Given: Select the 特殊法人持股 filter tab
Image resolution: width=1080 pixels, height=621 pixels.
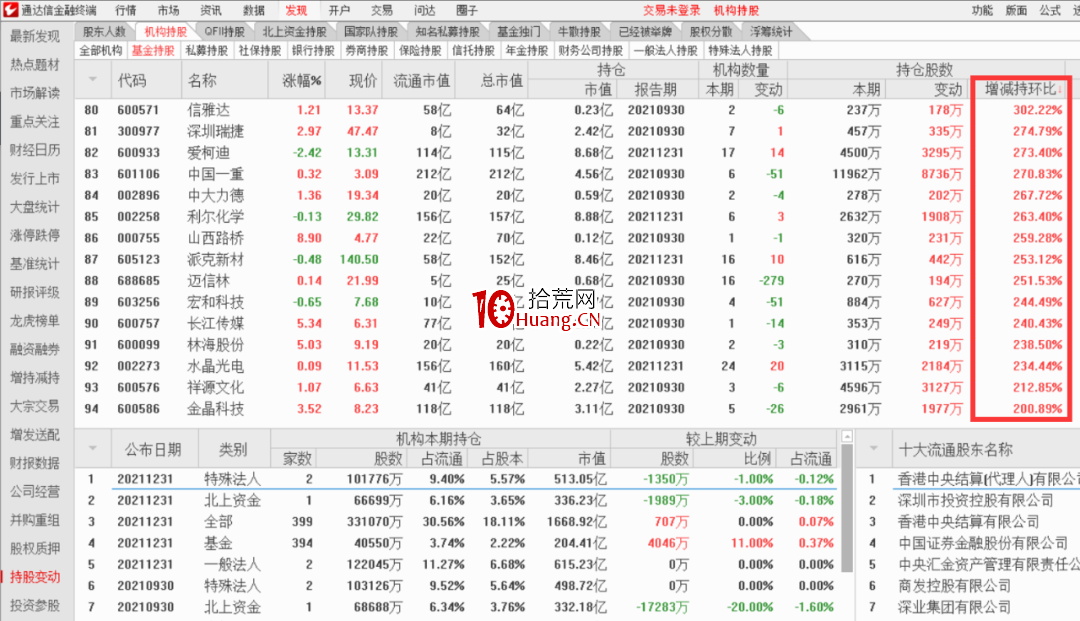Looking at the screenshot, I should point(740,50).
